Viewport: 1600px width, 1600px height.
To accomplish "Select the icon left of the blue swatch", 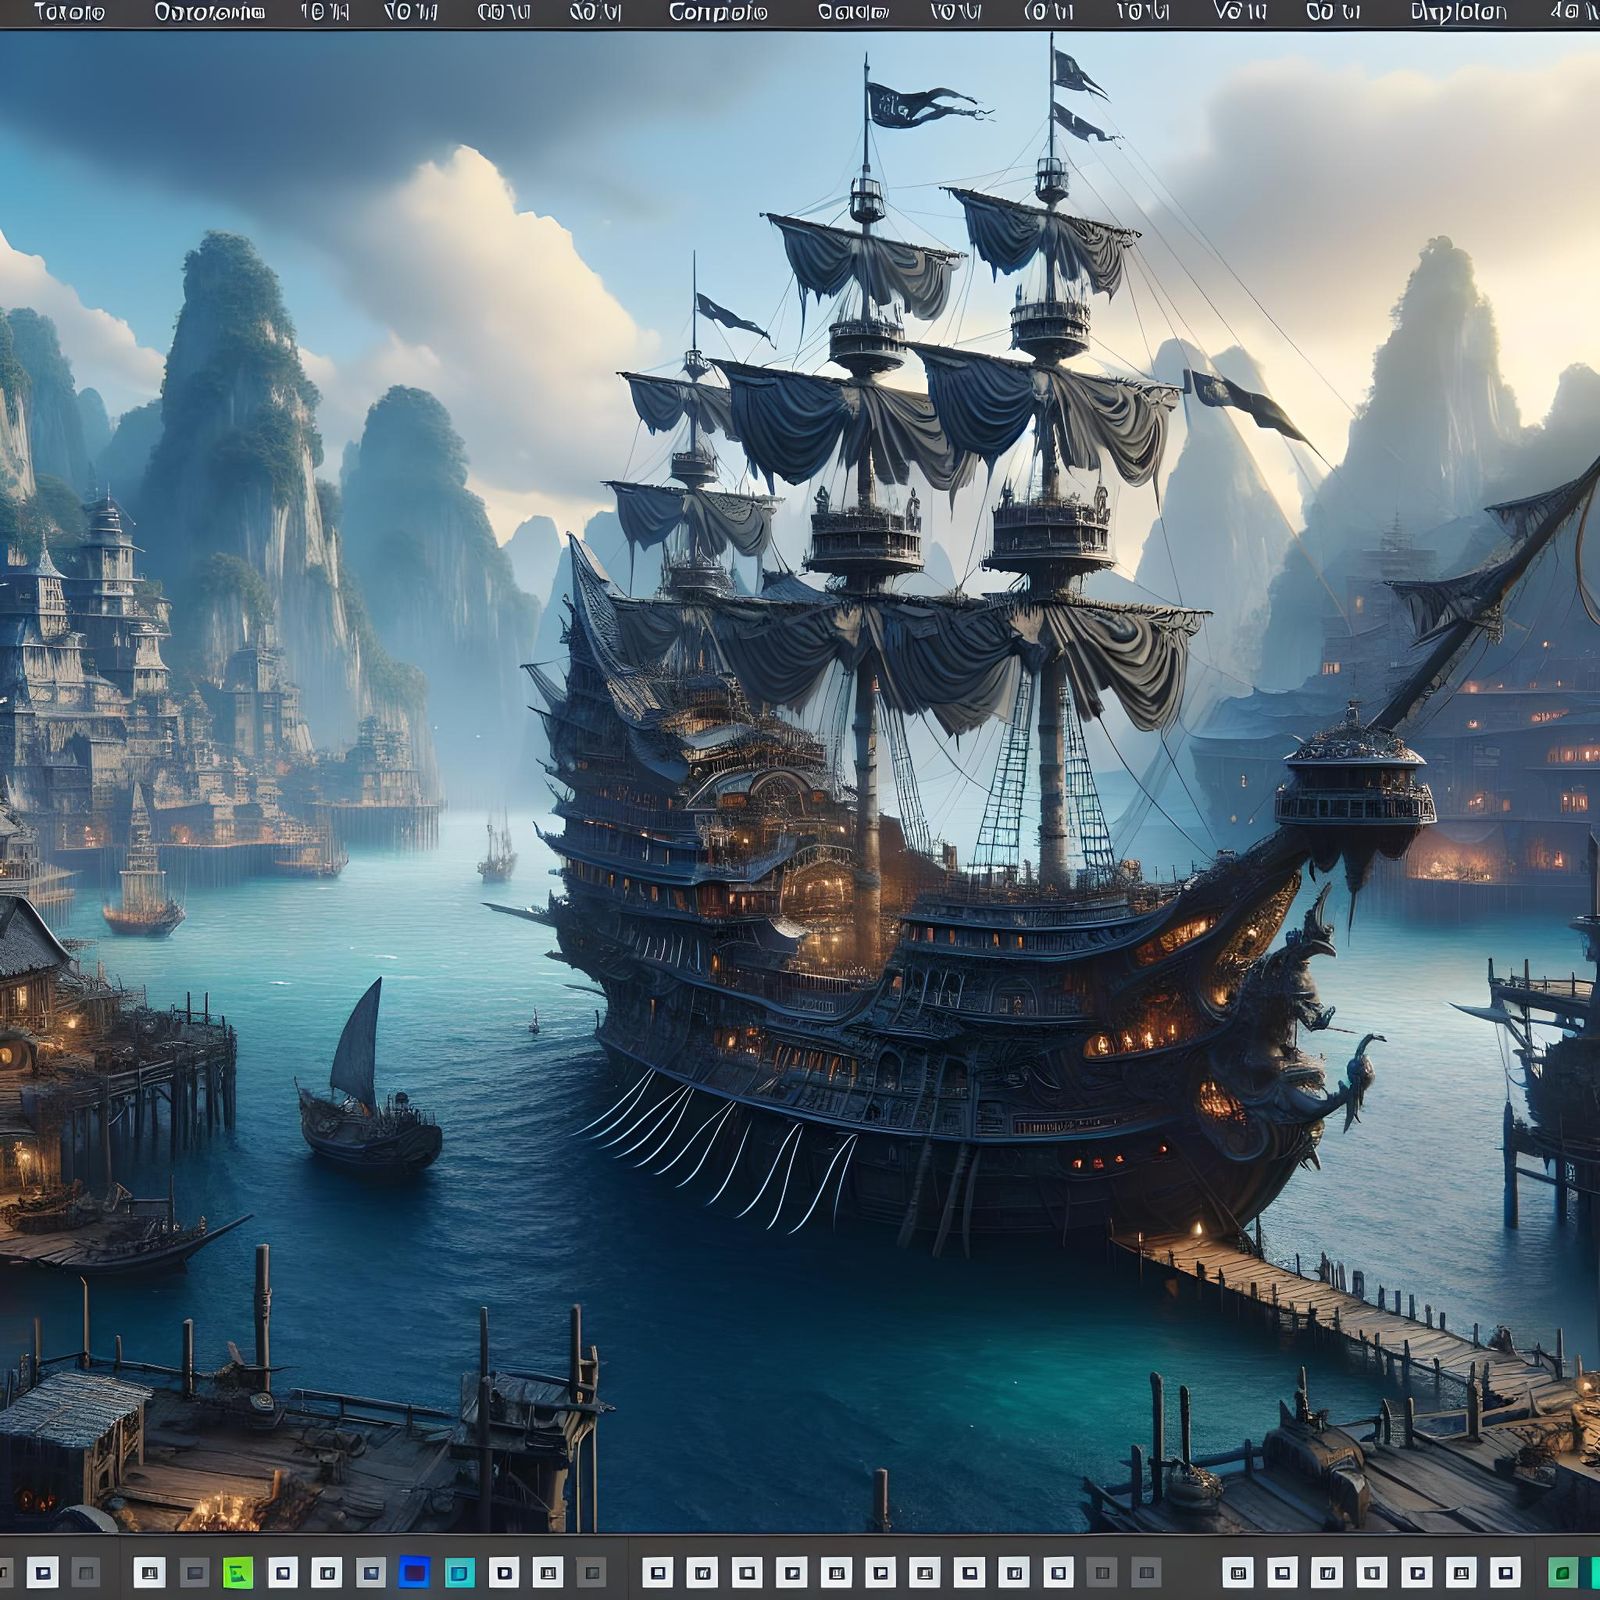I will point(370,1572).
